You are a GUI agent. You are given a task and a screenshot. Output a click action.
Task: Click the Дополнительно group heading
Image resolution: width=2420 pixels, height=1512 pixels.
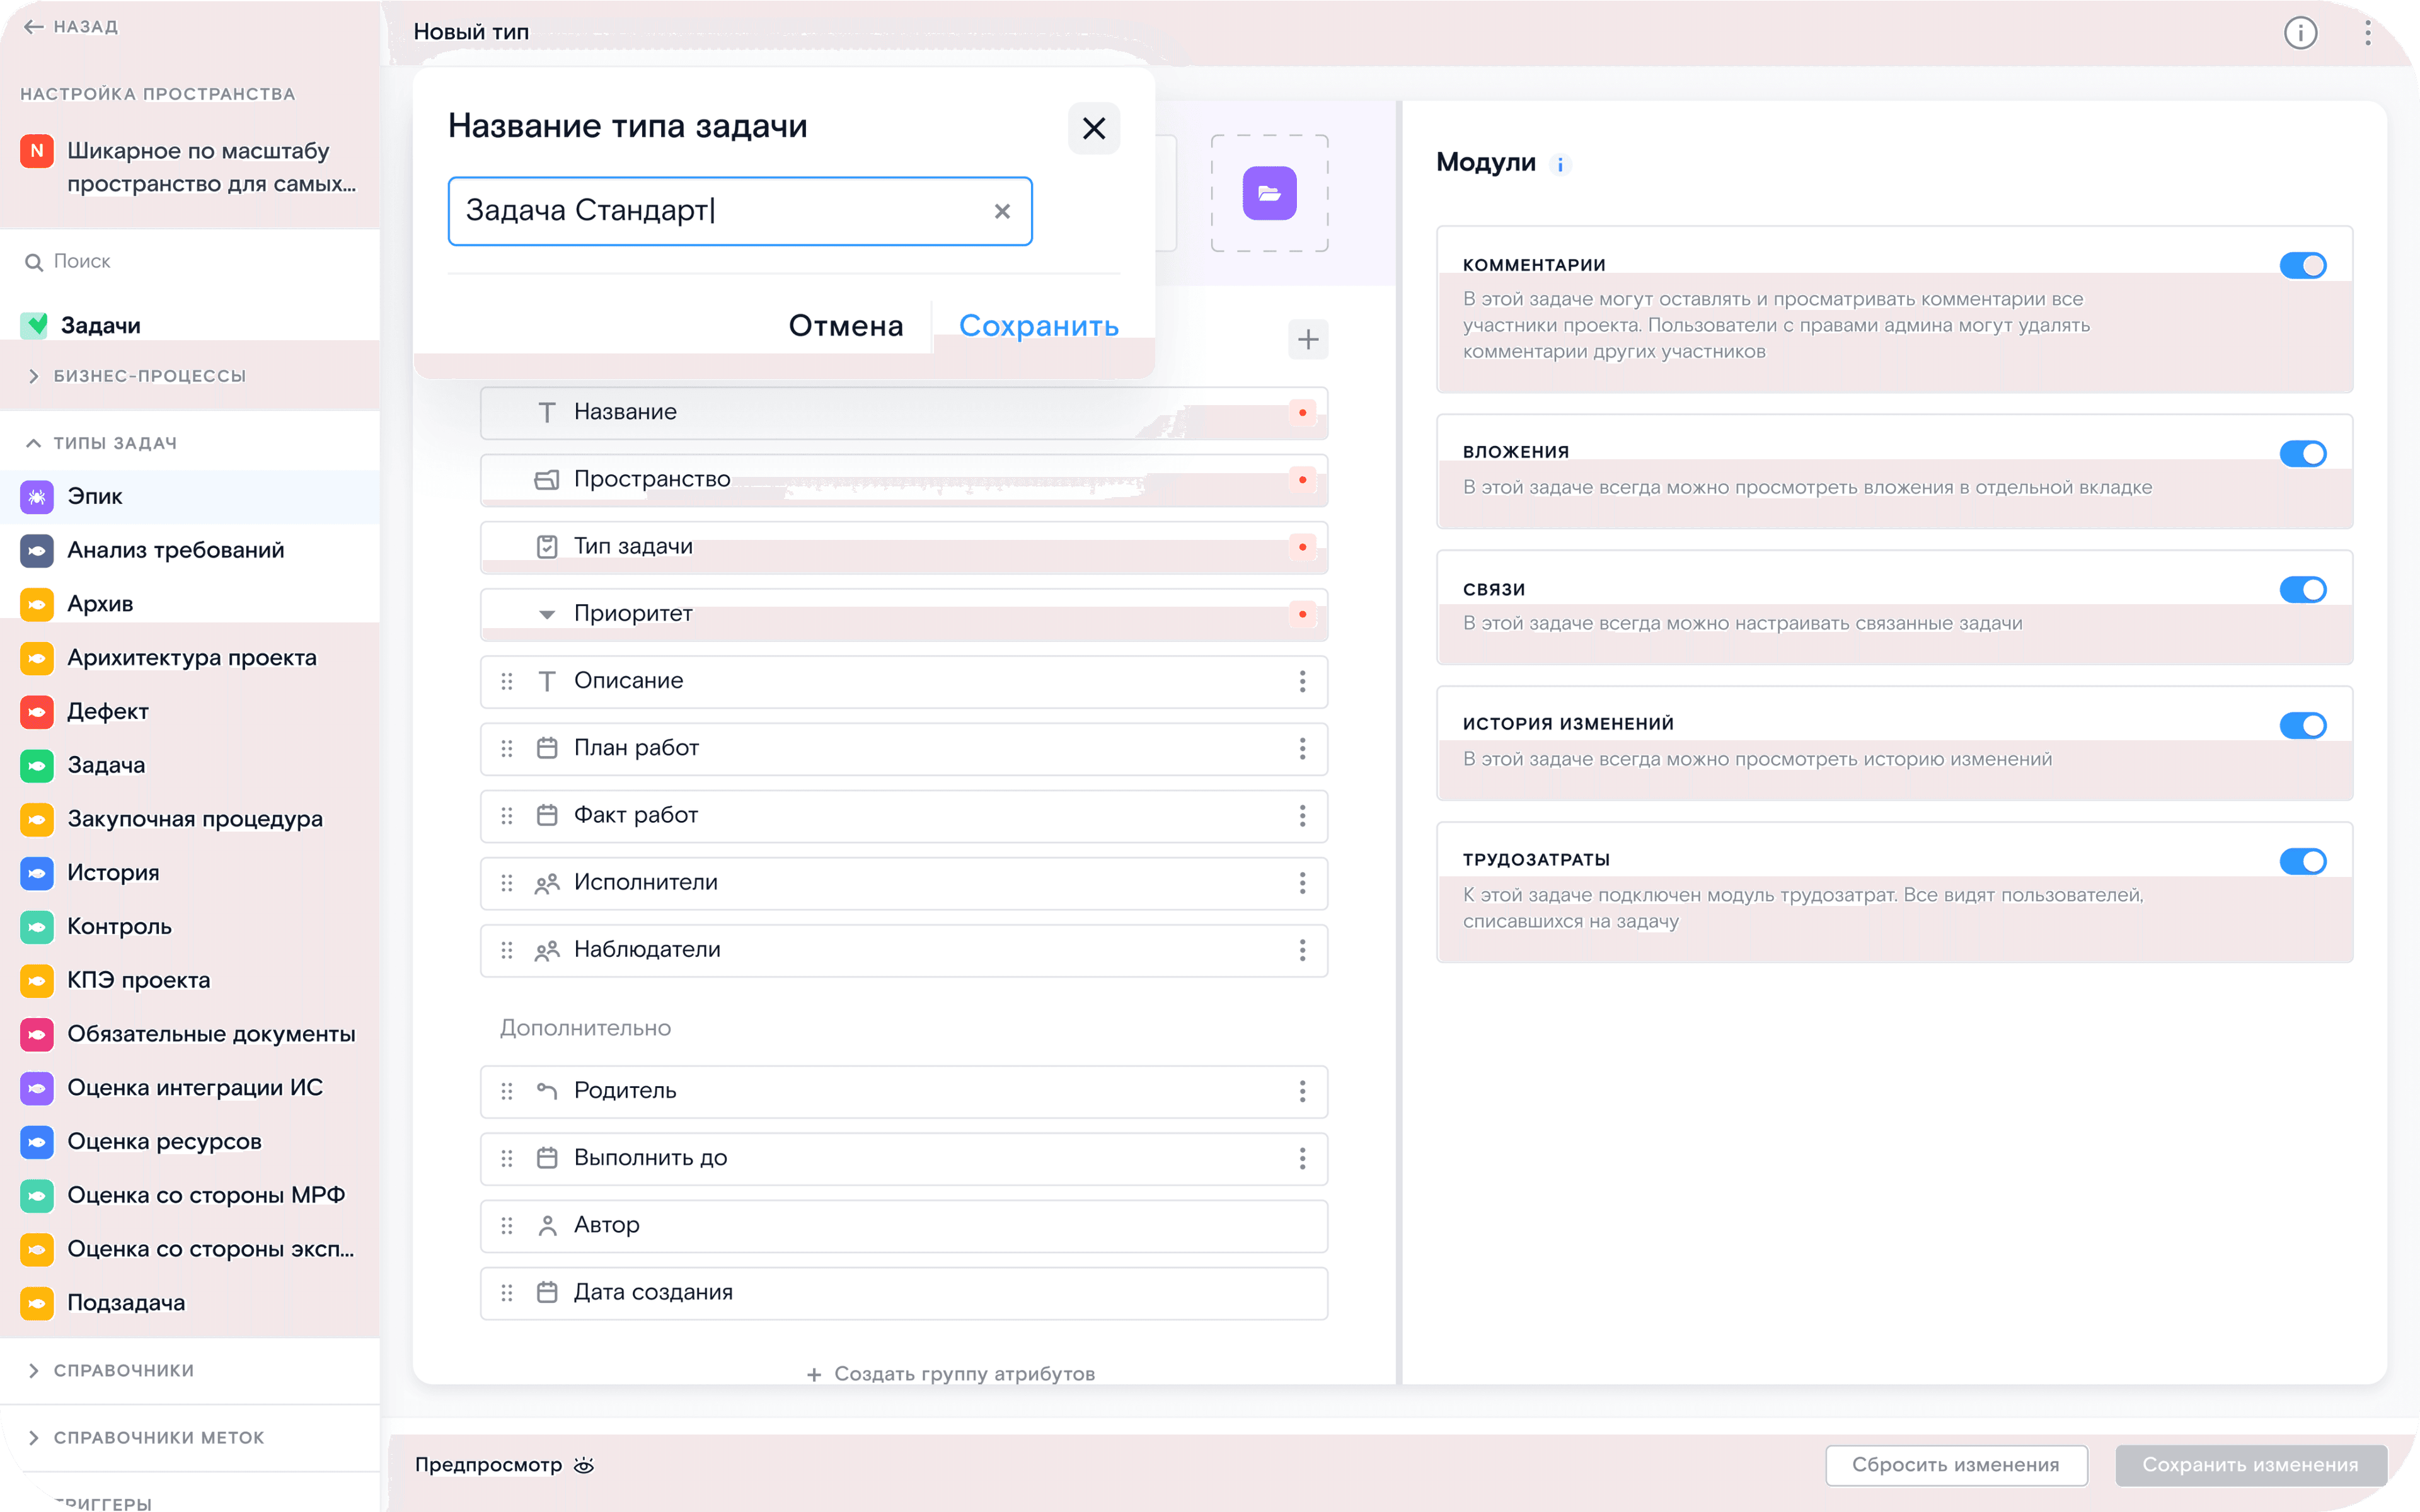[585, 1028]
